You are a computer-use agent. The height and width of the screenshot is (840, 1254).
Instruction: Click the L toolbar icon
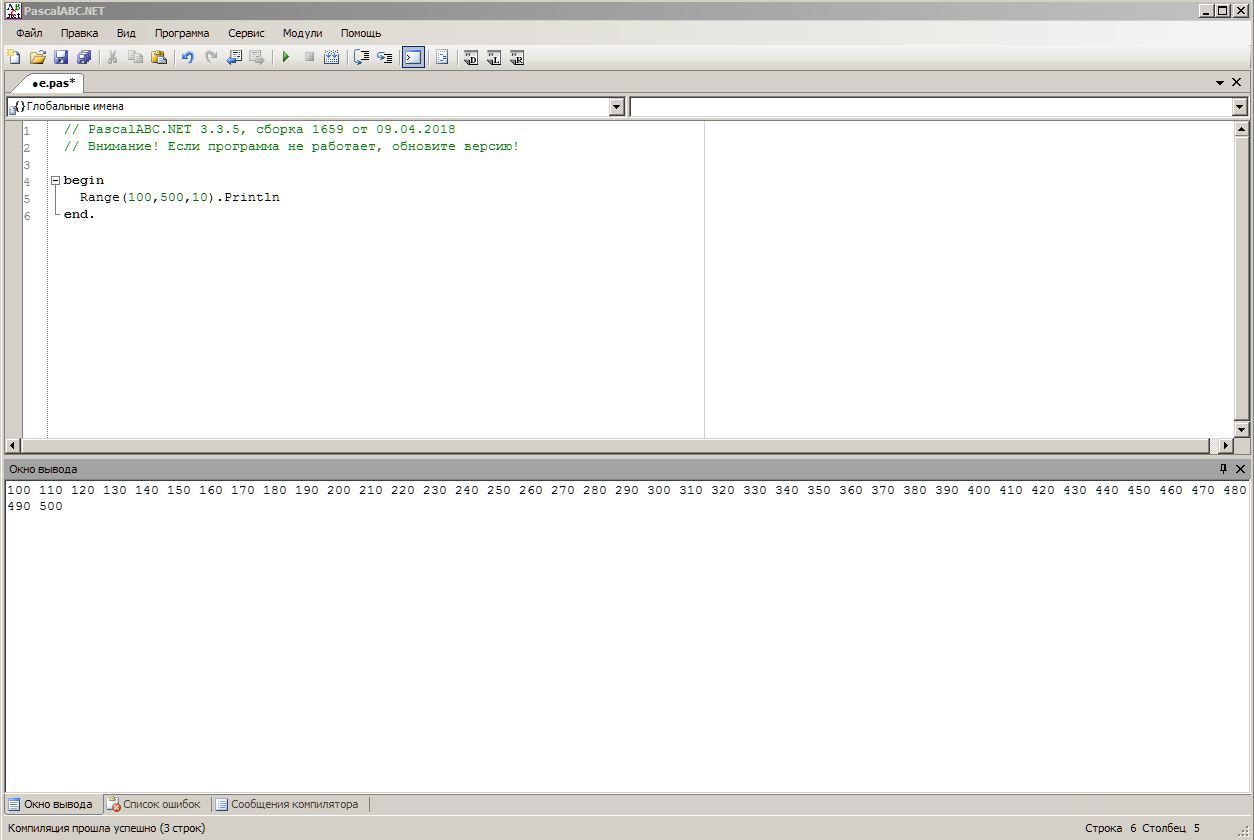point(494,58)
